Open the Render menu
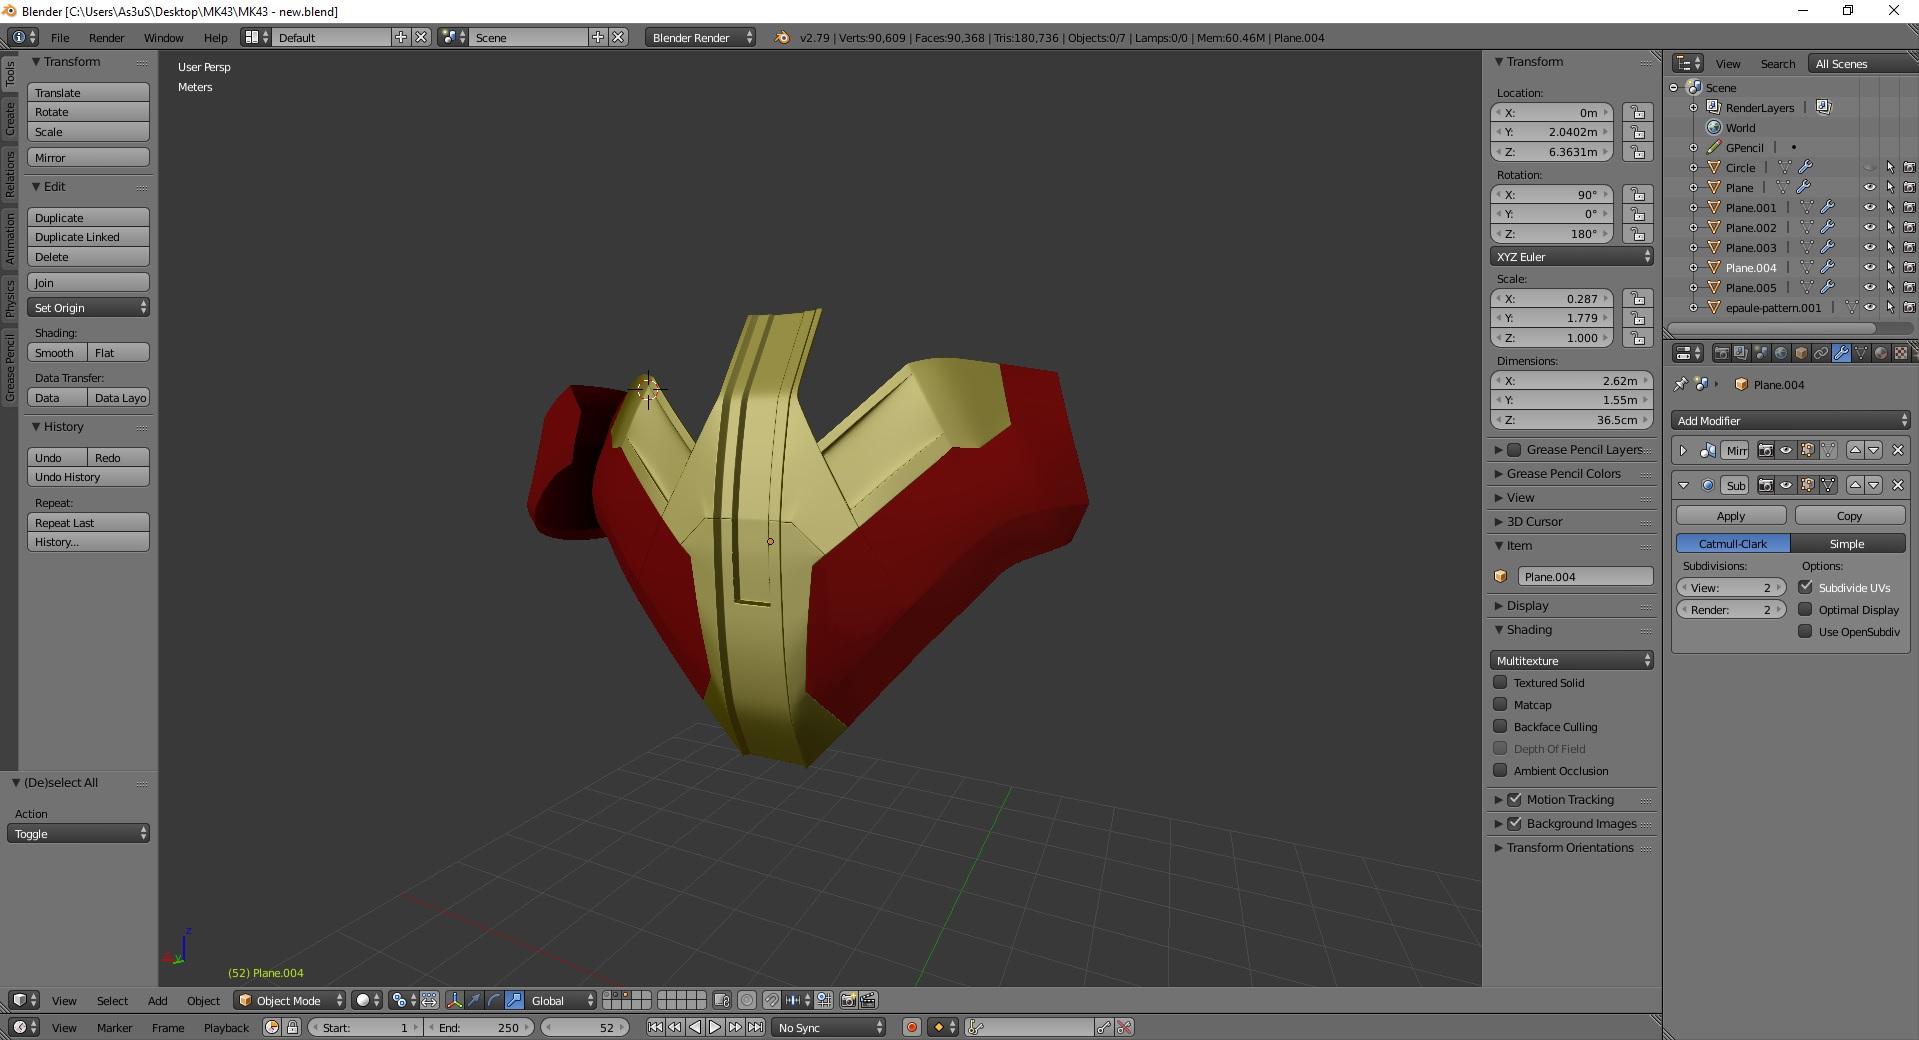The height and width of the screenshot is (1040, 1919). pos(106,37)
